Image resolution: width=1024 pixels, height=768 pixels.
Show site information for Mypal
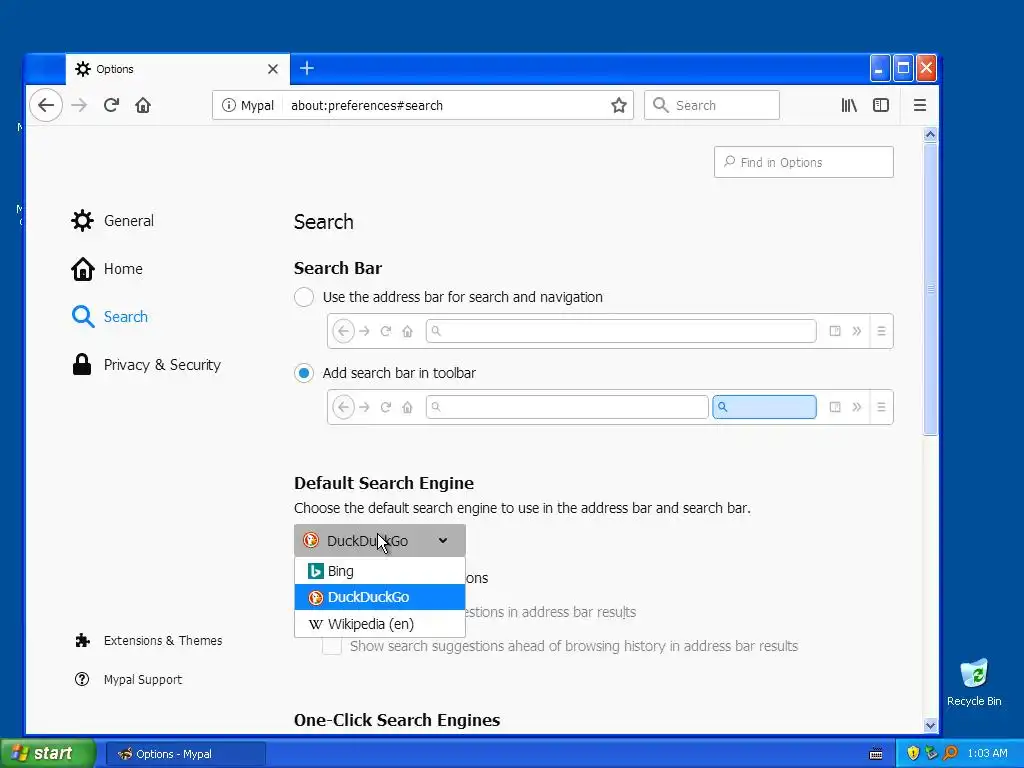click(x=248, y=105)
